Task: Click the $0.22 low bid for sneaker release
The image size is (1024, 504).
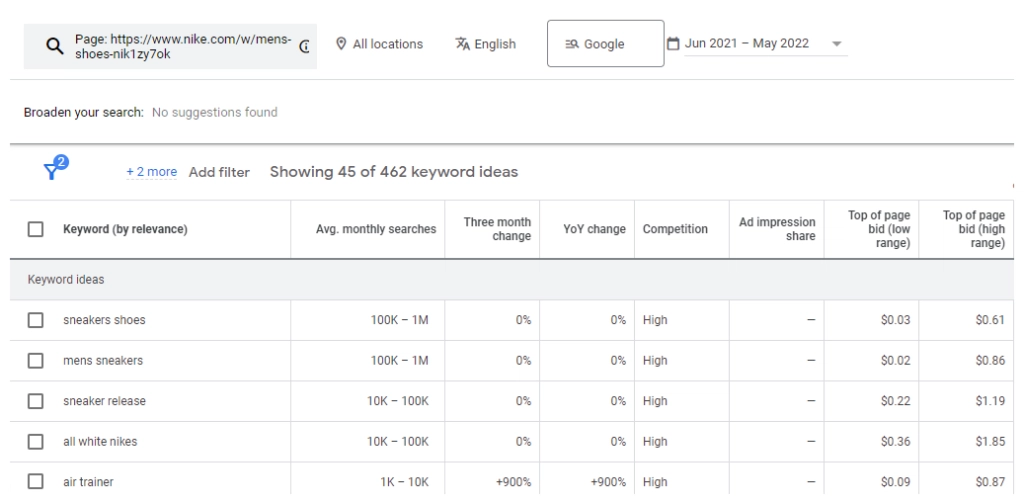Action: click(x=895, y=401)
